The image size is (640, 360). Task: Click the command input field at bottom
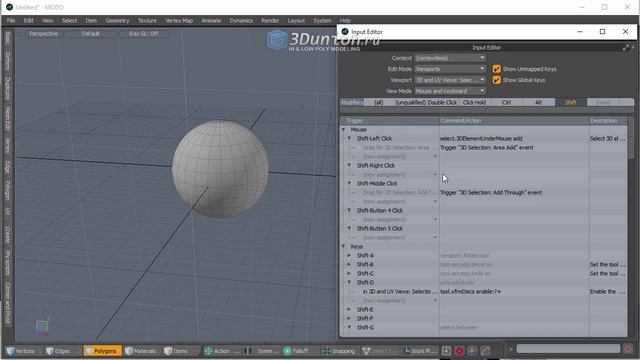(x=568, y=349)
